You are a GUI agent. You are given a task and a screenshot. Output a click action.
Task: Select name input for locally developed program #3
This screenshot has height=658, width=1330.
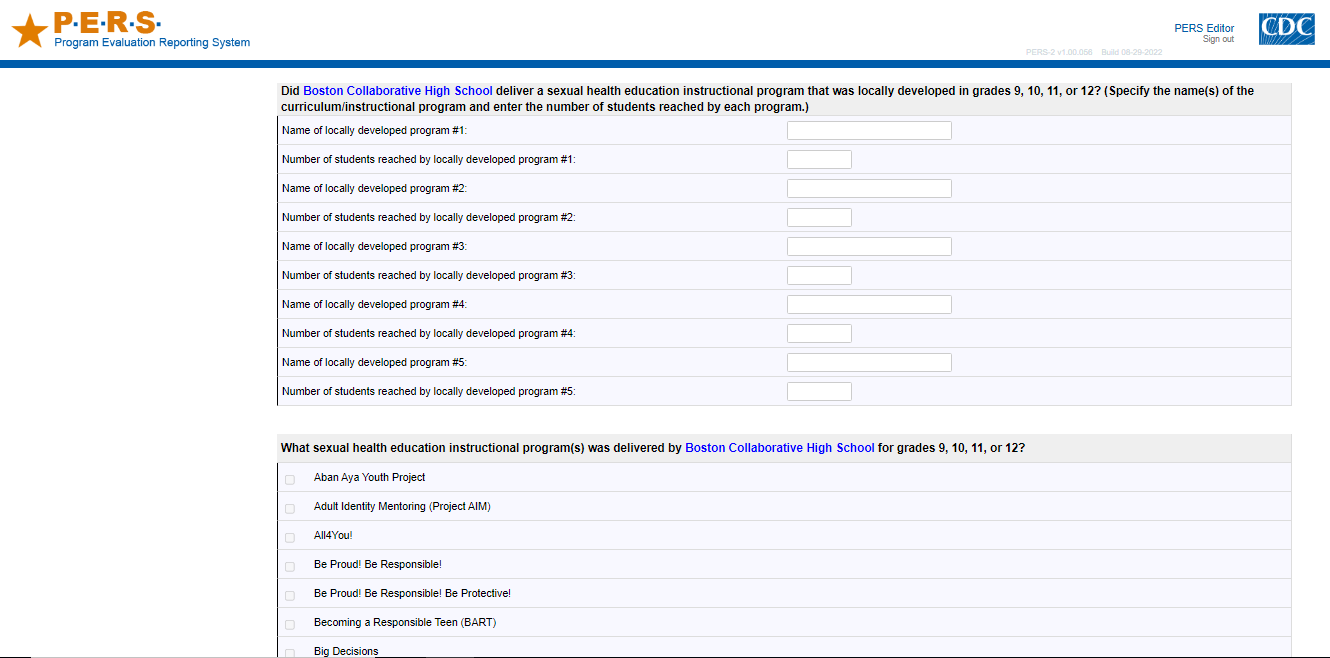(x=869, y=247)
